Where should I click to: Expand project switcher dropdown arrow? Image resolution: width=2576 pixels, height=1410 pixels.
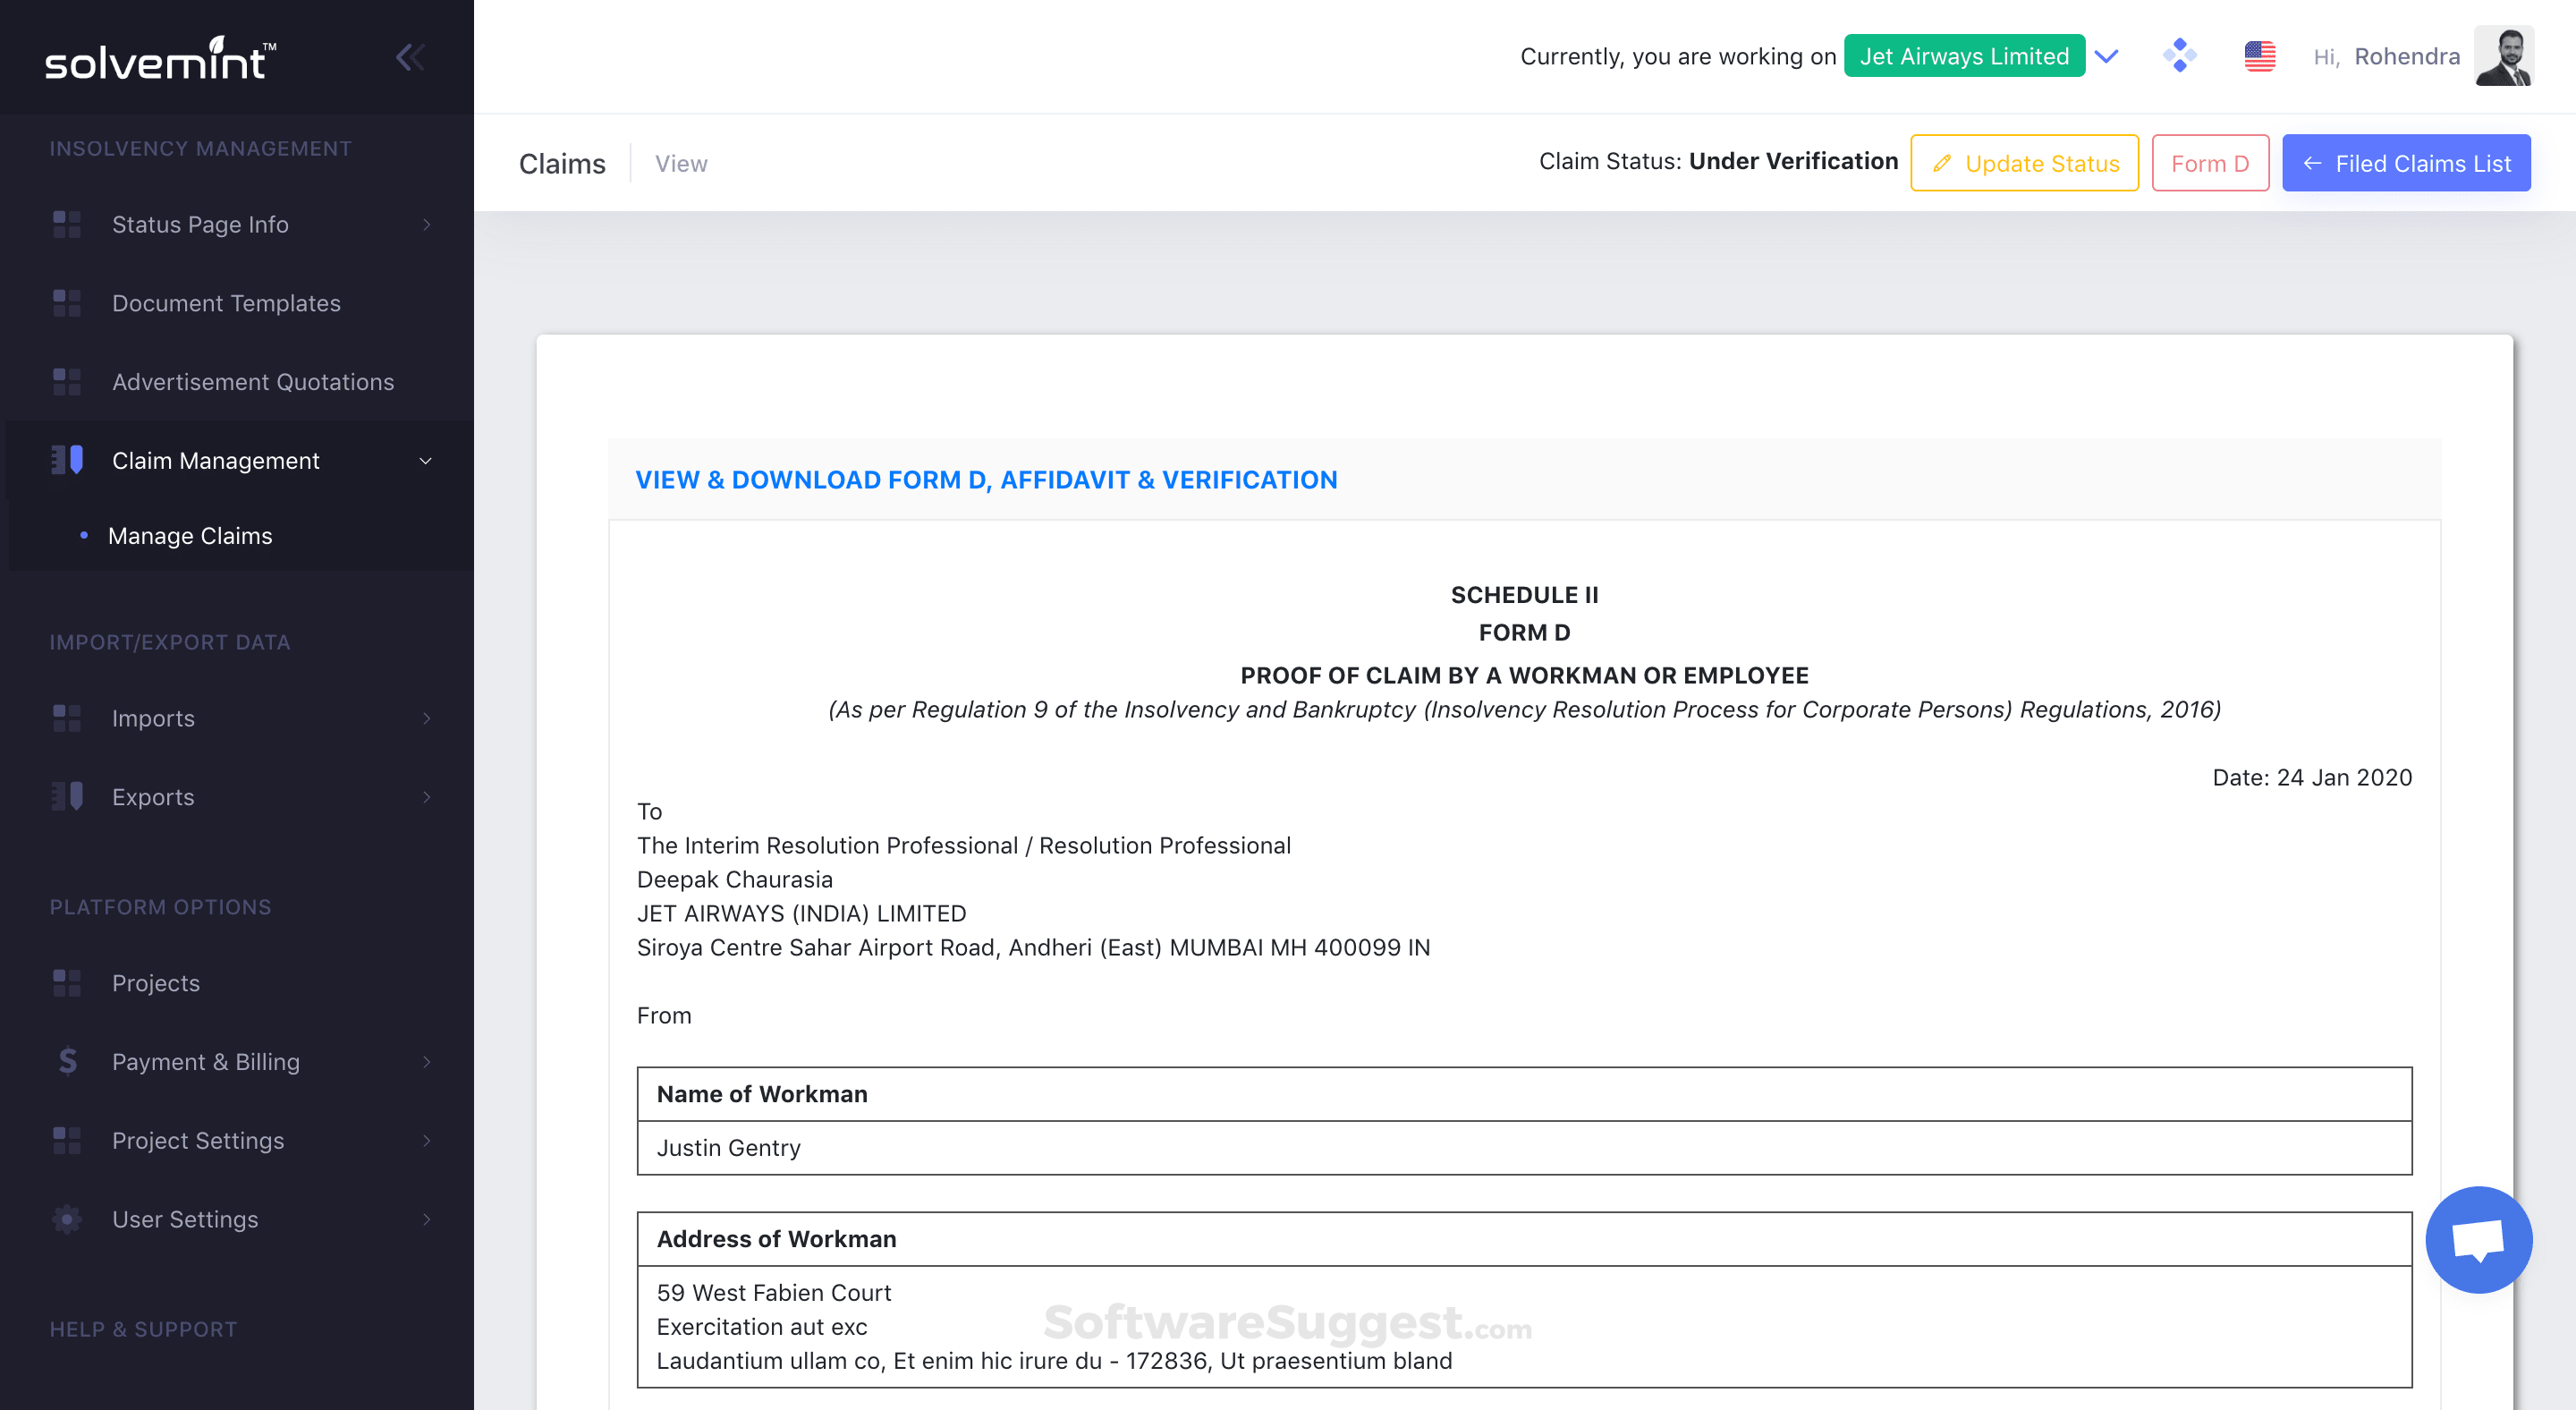(2107, 56)
